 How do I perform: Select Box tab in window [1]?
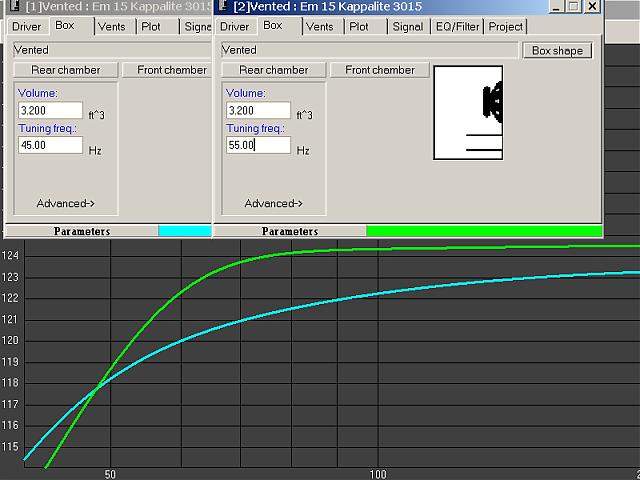tap(64, 26)
